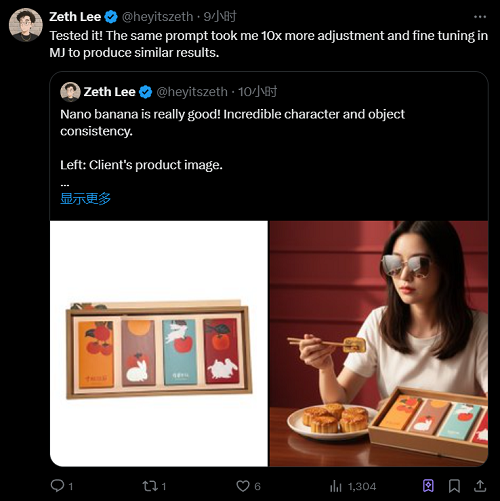View analytics showing 1,304 views
Screen dimensions: 500x501
click(353, 486)
